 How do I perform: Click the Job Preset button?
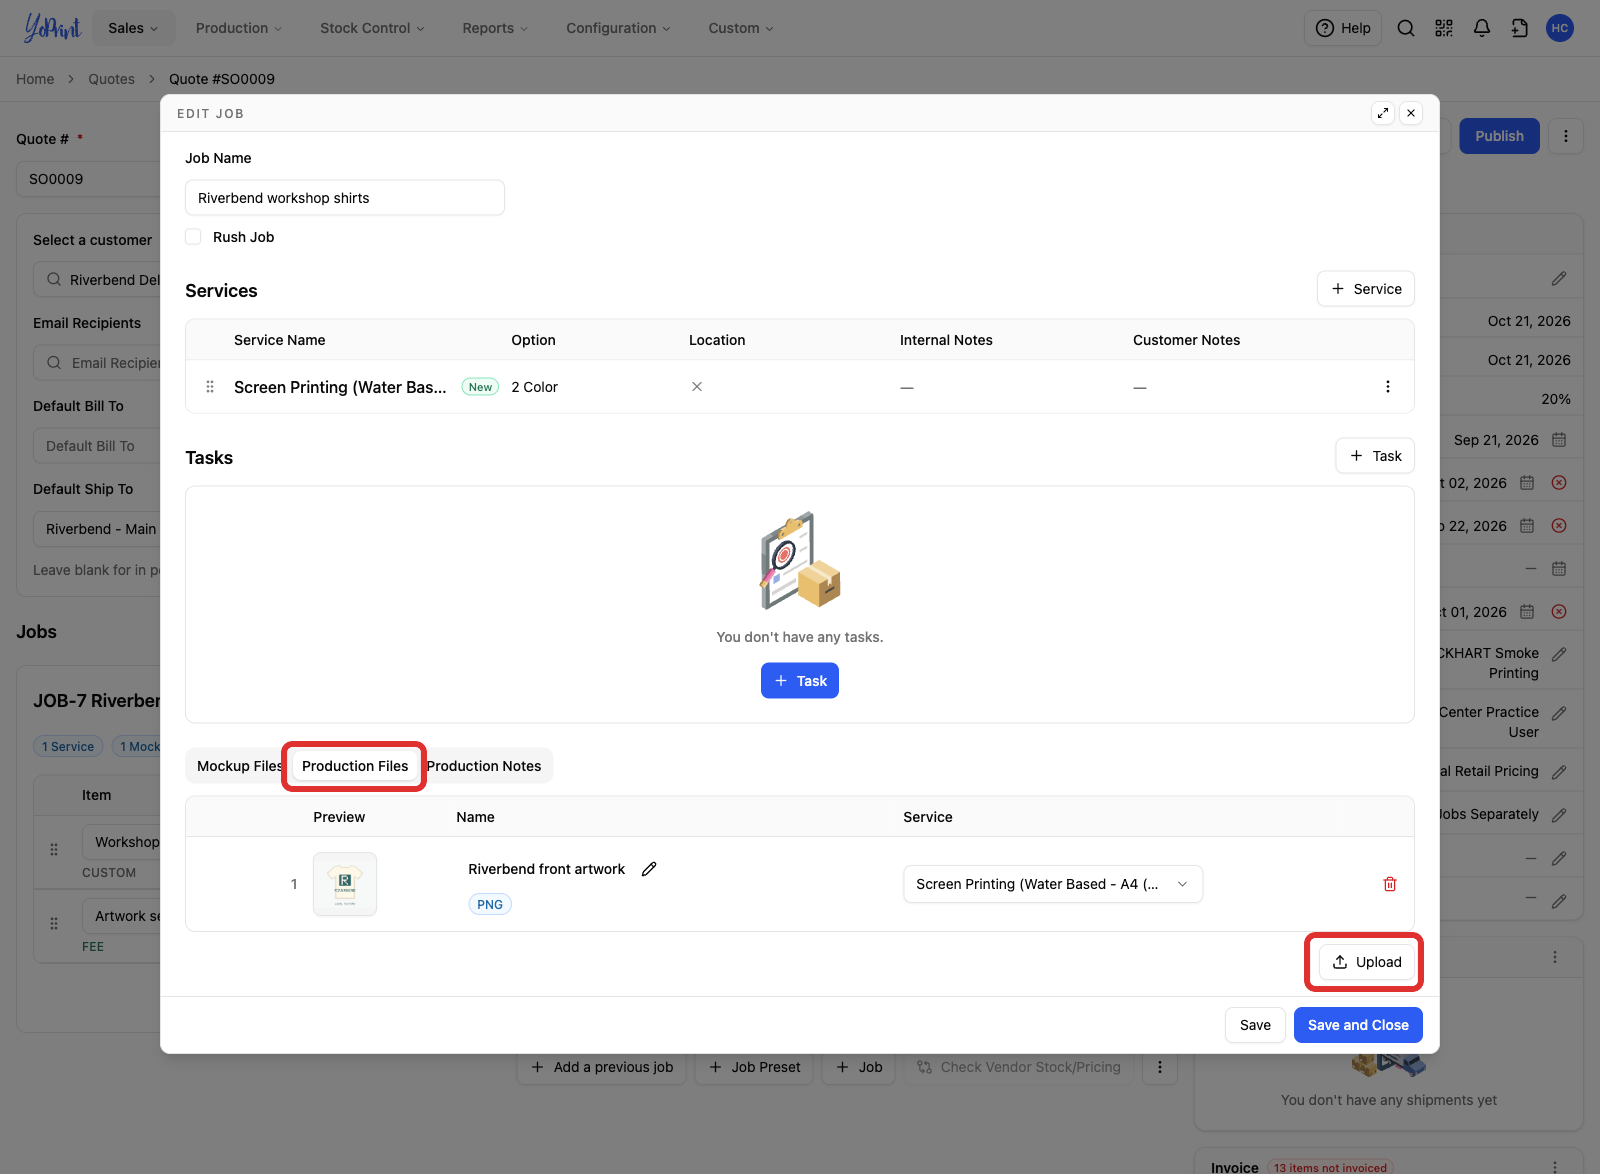tap(755, 1067)
